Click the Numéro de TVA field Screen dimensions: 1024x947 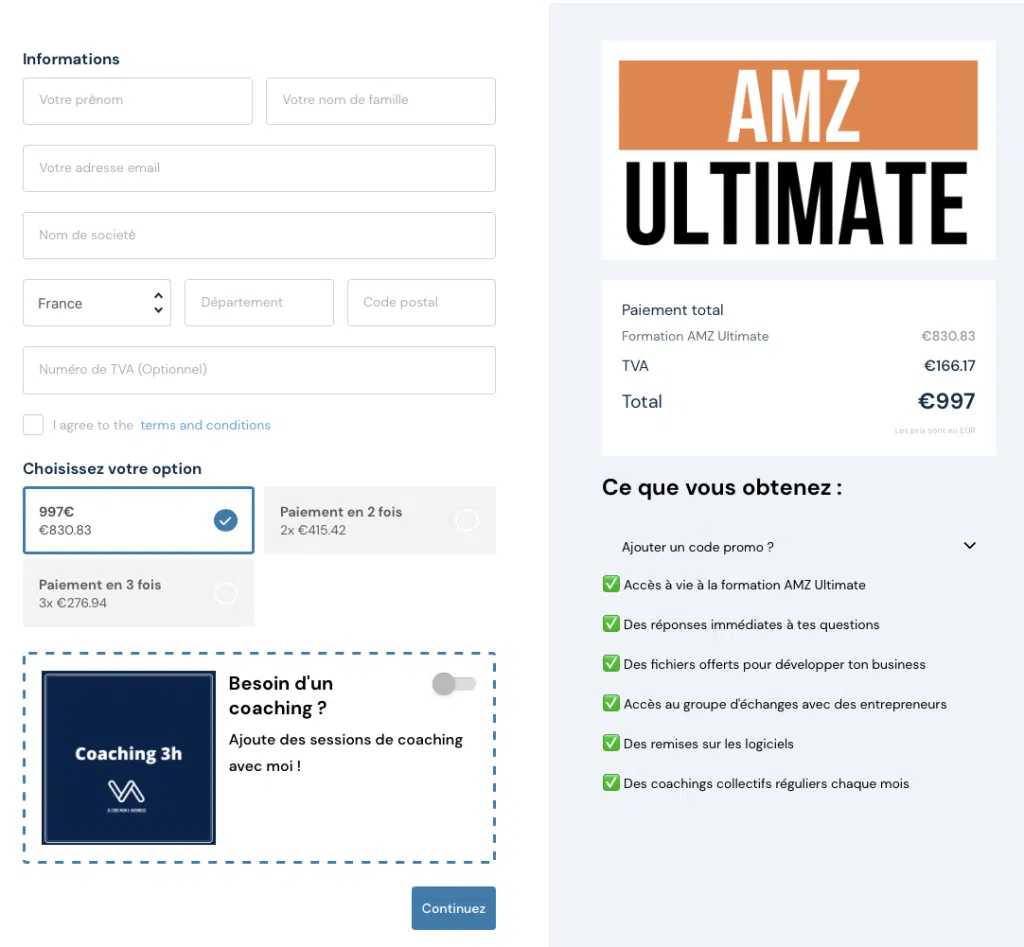[x=259, y=370]
